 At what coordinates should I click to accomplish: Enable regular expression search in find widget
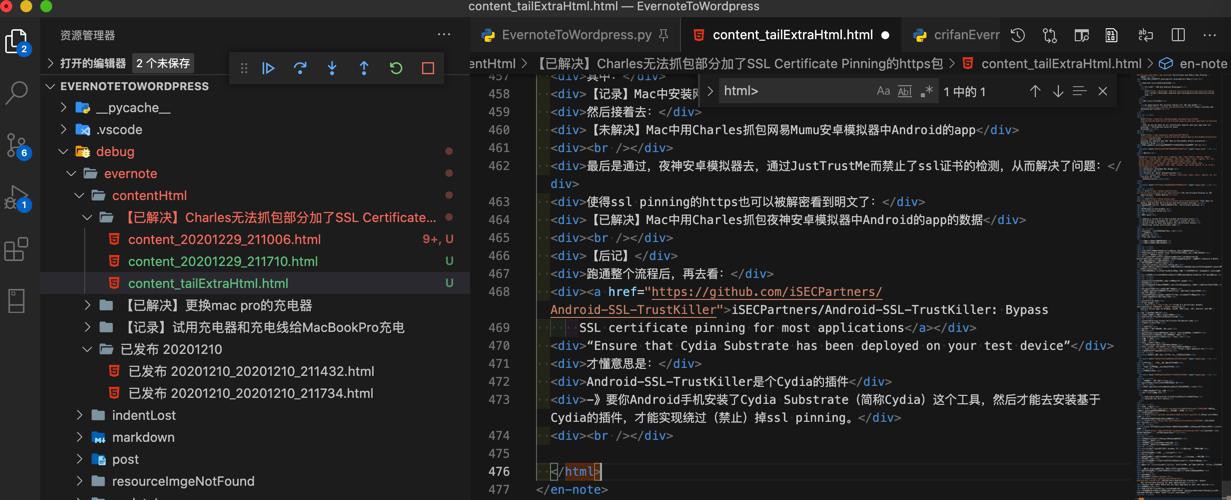click(x=927, y=91)
